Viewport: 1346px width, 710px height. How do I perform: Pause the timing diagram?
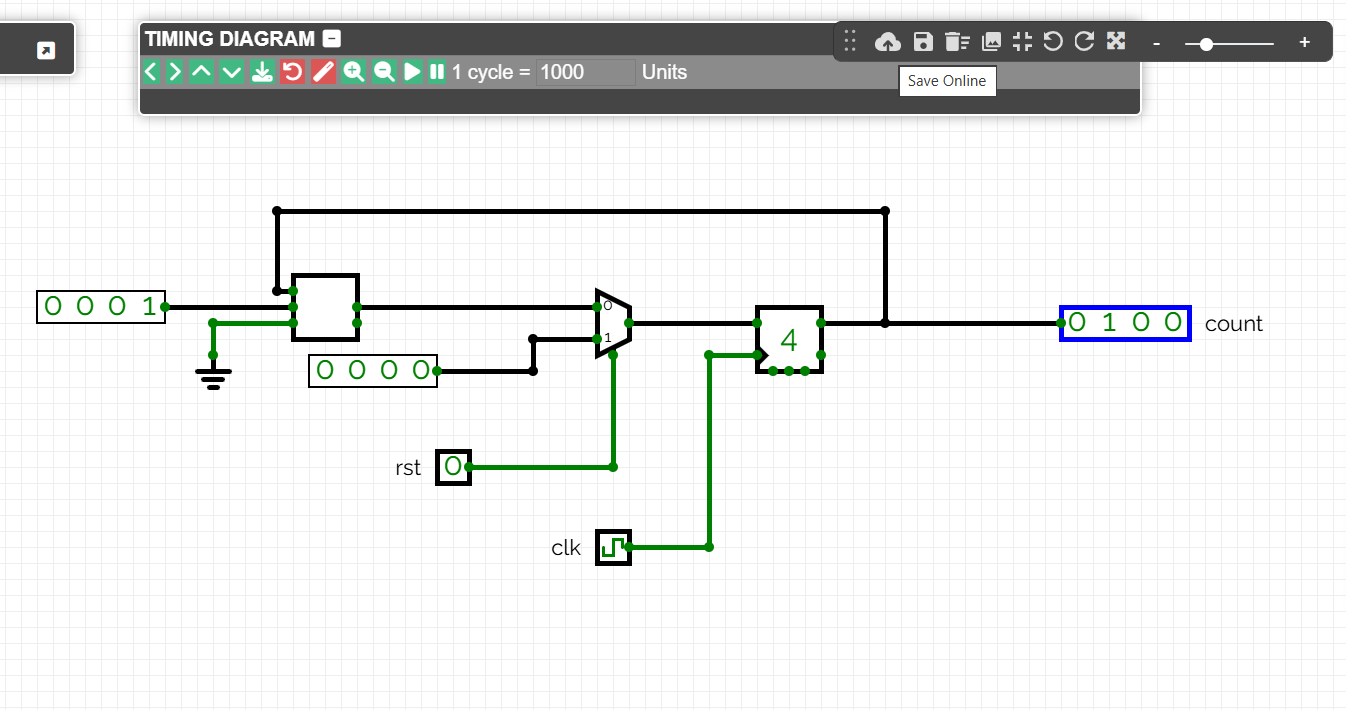437,72
